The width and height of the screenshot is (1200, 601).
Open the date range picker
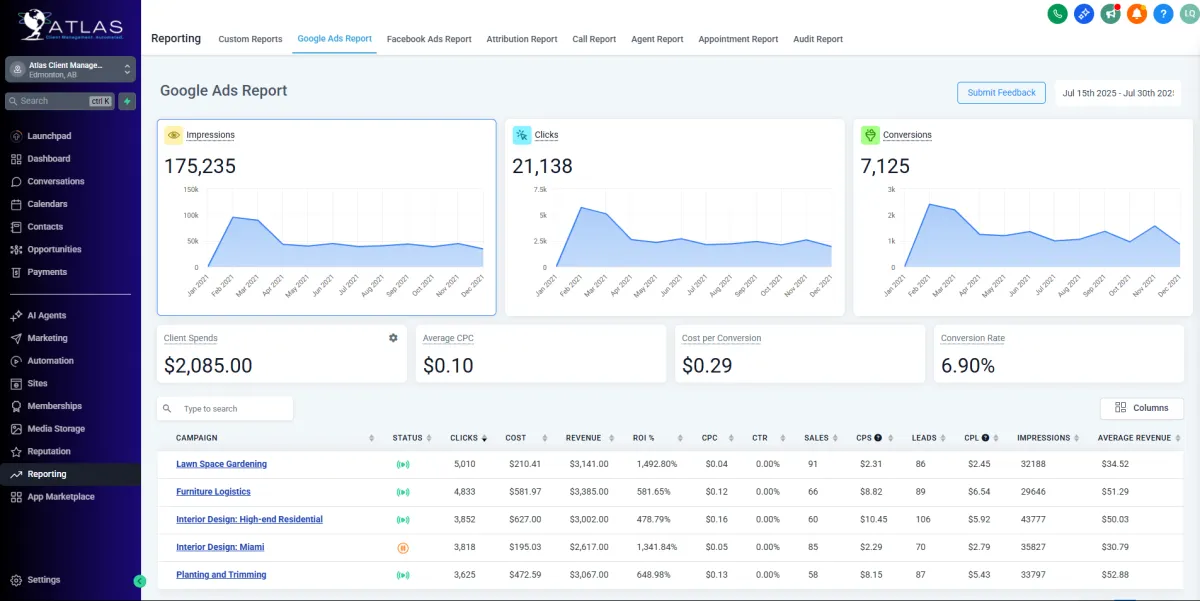pyautogui.click(x=1117, y=93)
